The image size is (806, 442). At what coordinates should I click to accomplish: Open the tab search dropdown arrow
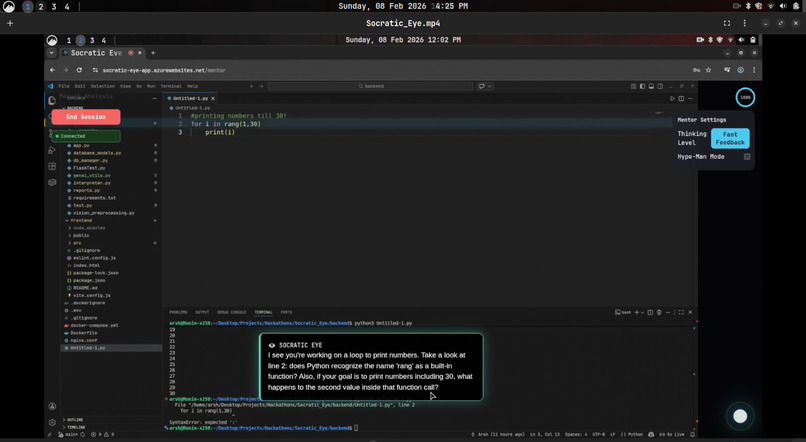[x=51, y=53]
